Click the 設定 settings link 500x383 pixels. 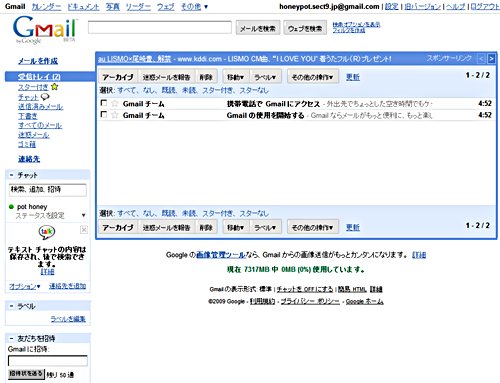(392, 6)
